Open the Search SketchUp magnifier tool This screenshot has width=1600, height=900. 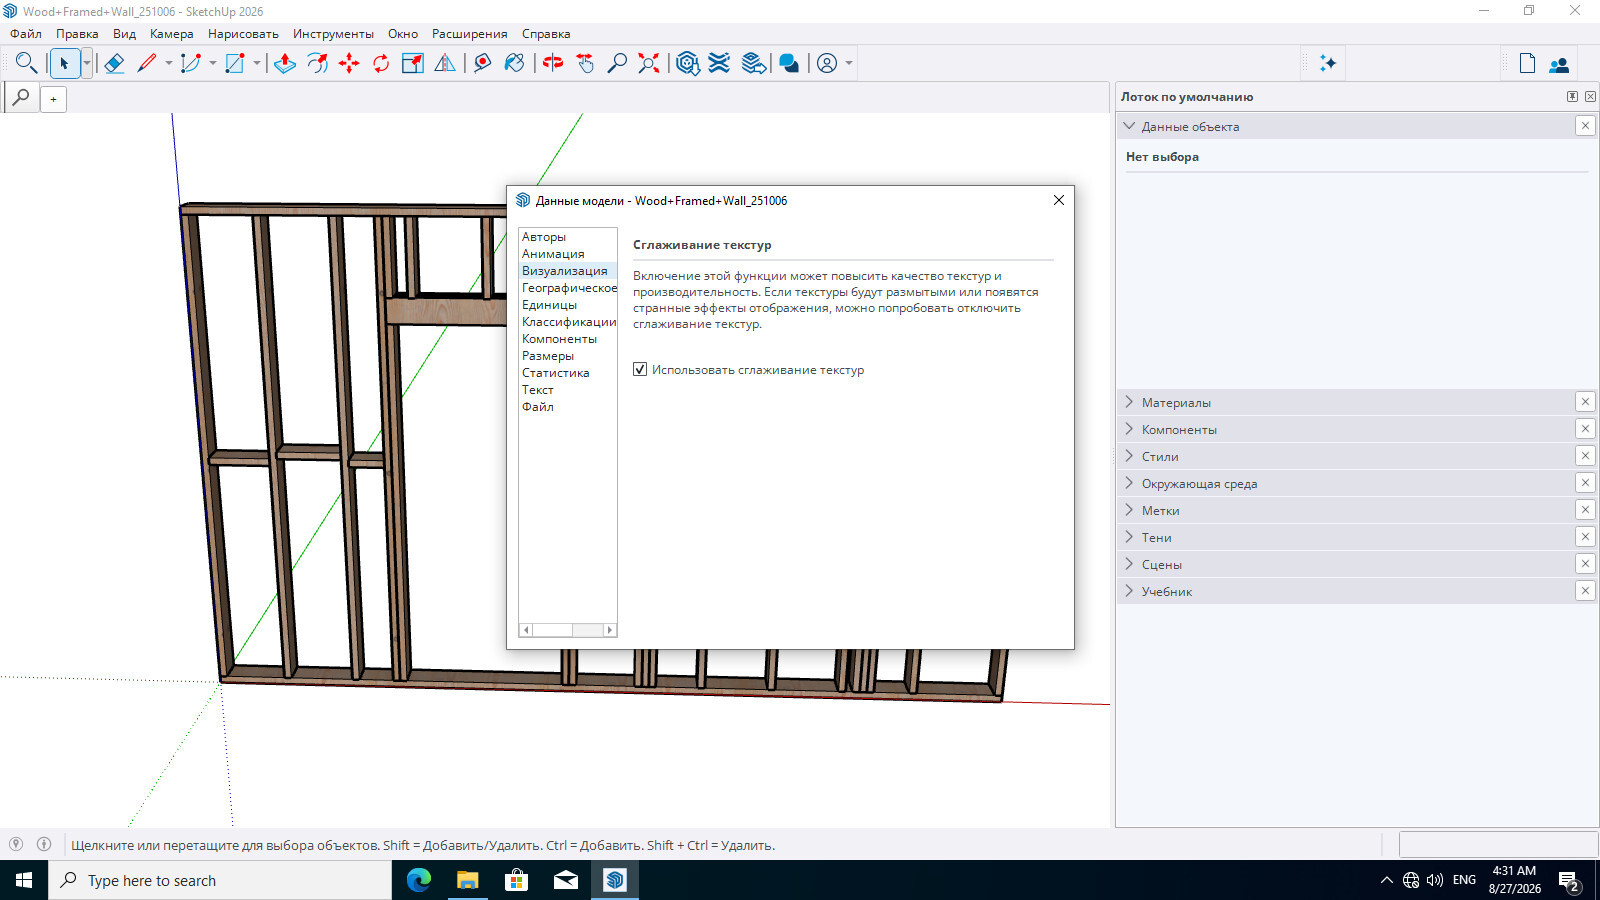tap(26, 63)
